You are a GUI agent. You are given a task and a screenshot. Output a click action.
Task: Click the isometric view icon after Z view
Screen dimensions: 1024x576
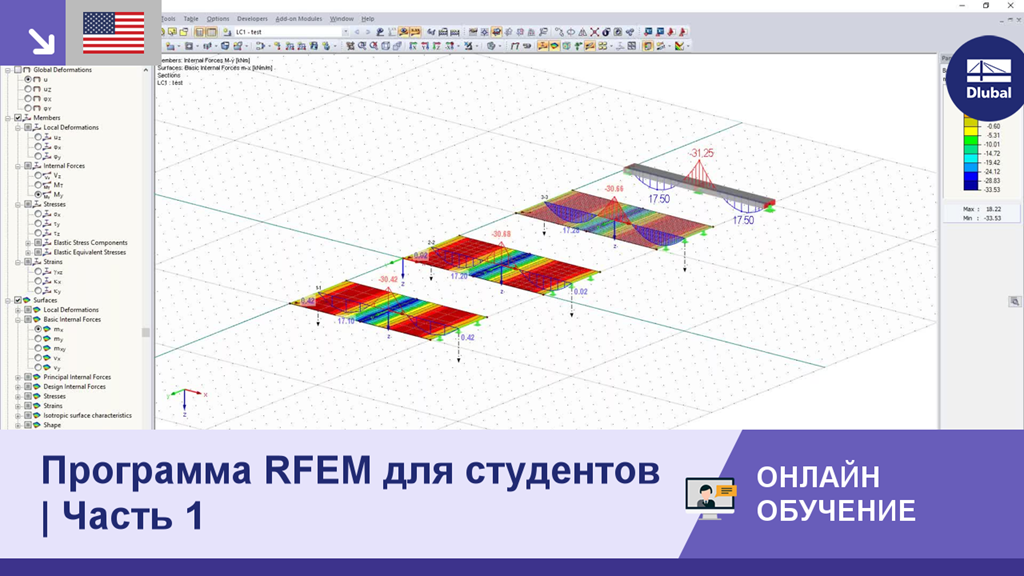[x=449, y=46]
